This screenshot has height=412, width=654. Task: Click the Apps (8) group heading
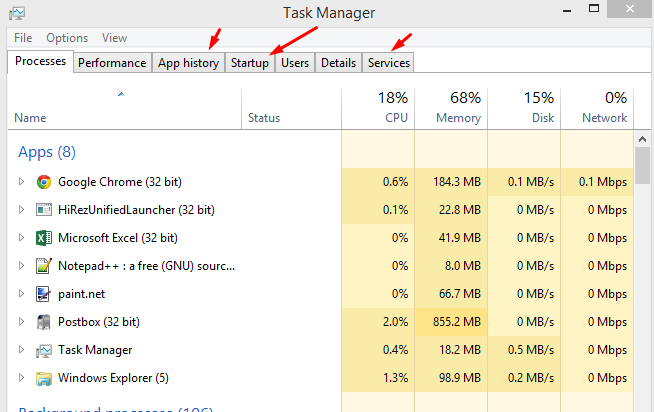pyautogui.click(x=47, y=152)
